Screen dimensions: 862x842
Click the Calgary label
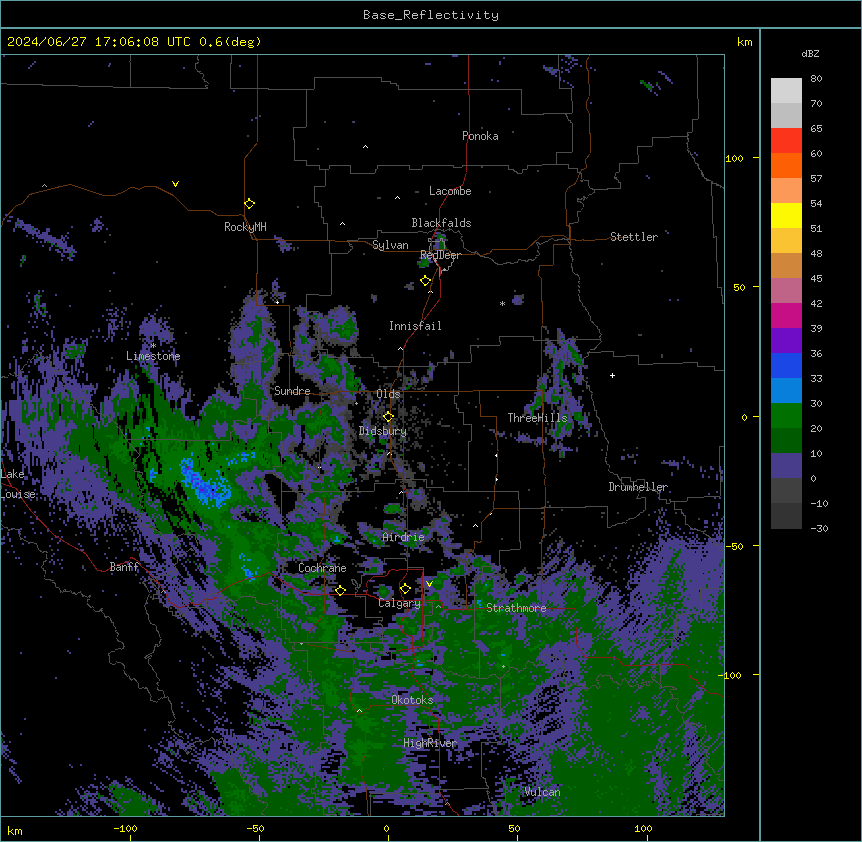[399, 603]
